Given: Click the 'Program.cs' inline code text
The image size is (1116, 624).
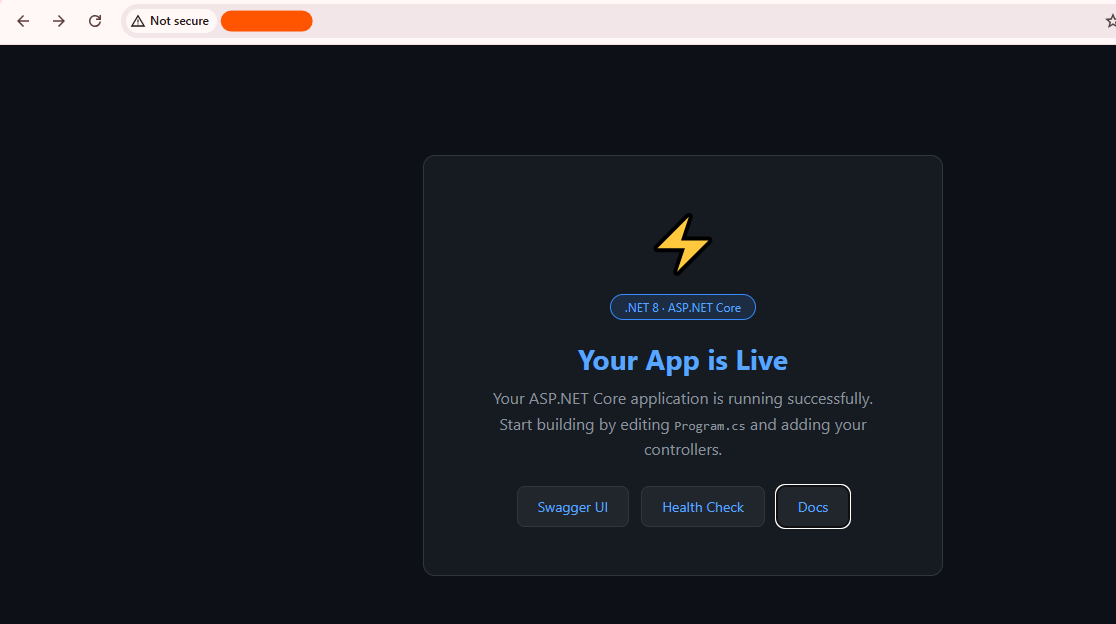Looking at the screenshot, I should (710, 426).
